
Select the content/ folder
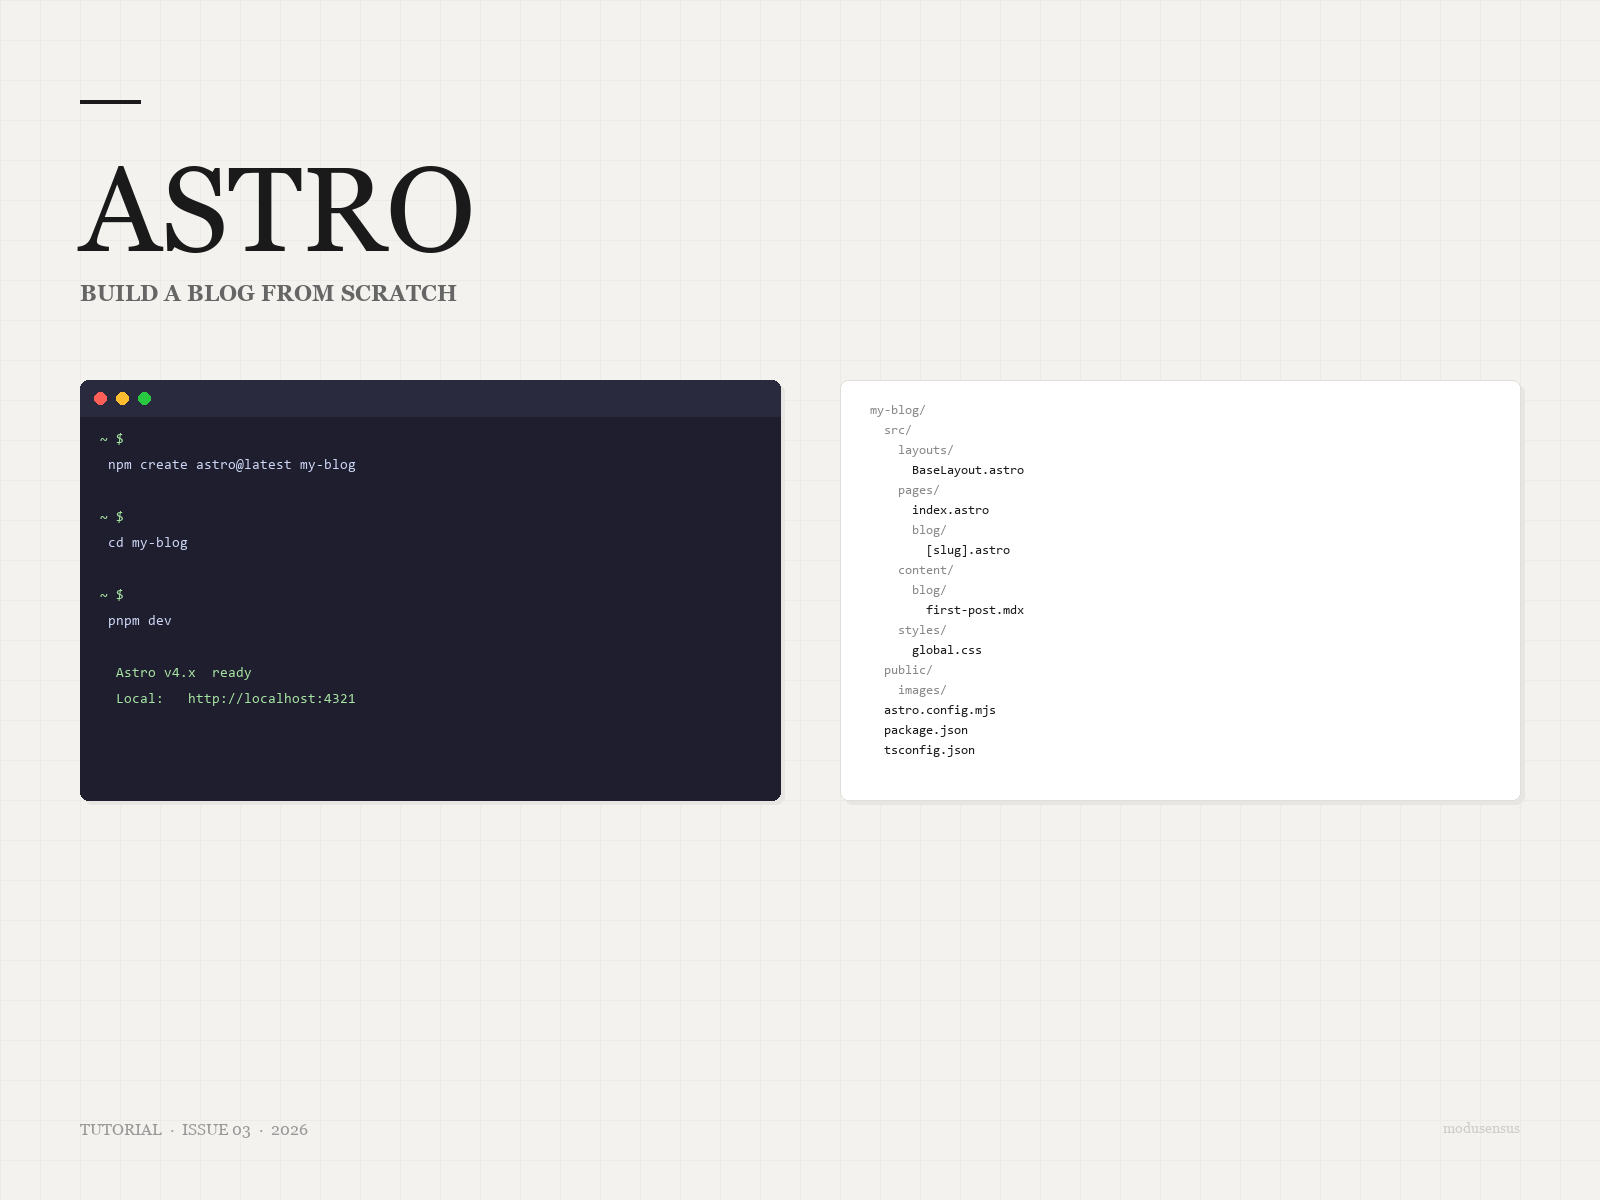pos(926,570)
